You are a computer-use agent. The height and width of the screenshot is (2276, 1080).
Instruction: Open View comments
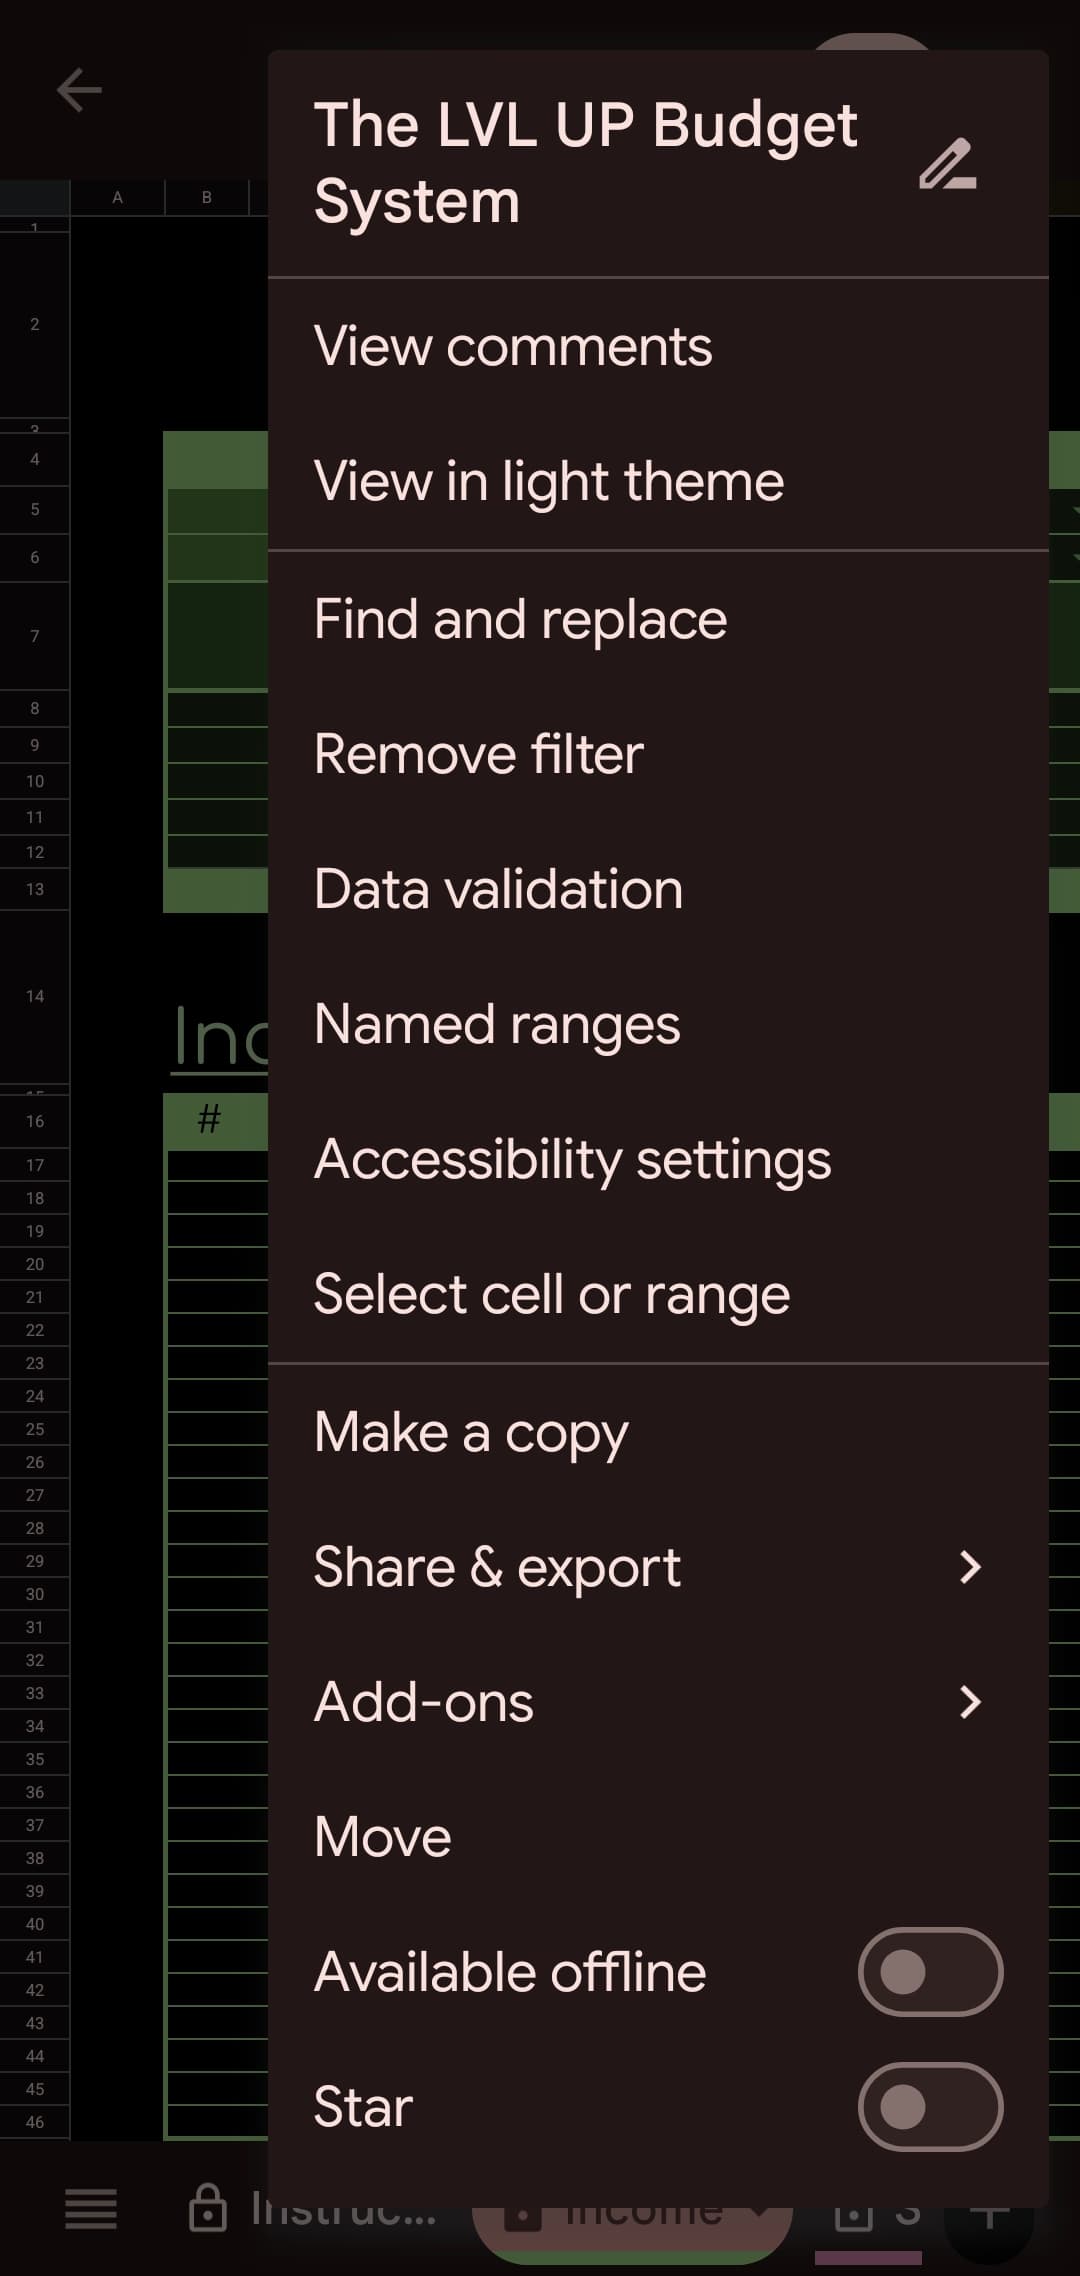(x=658, y=346)
